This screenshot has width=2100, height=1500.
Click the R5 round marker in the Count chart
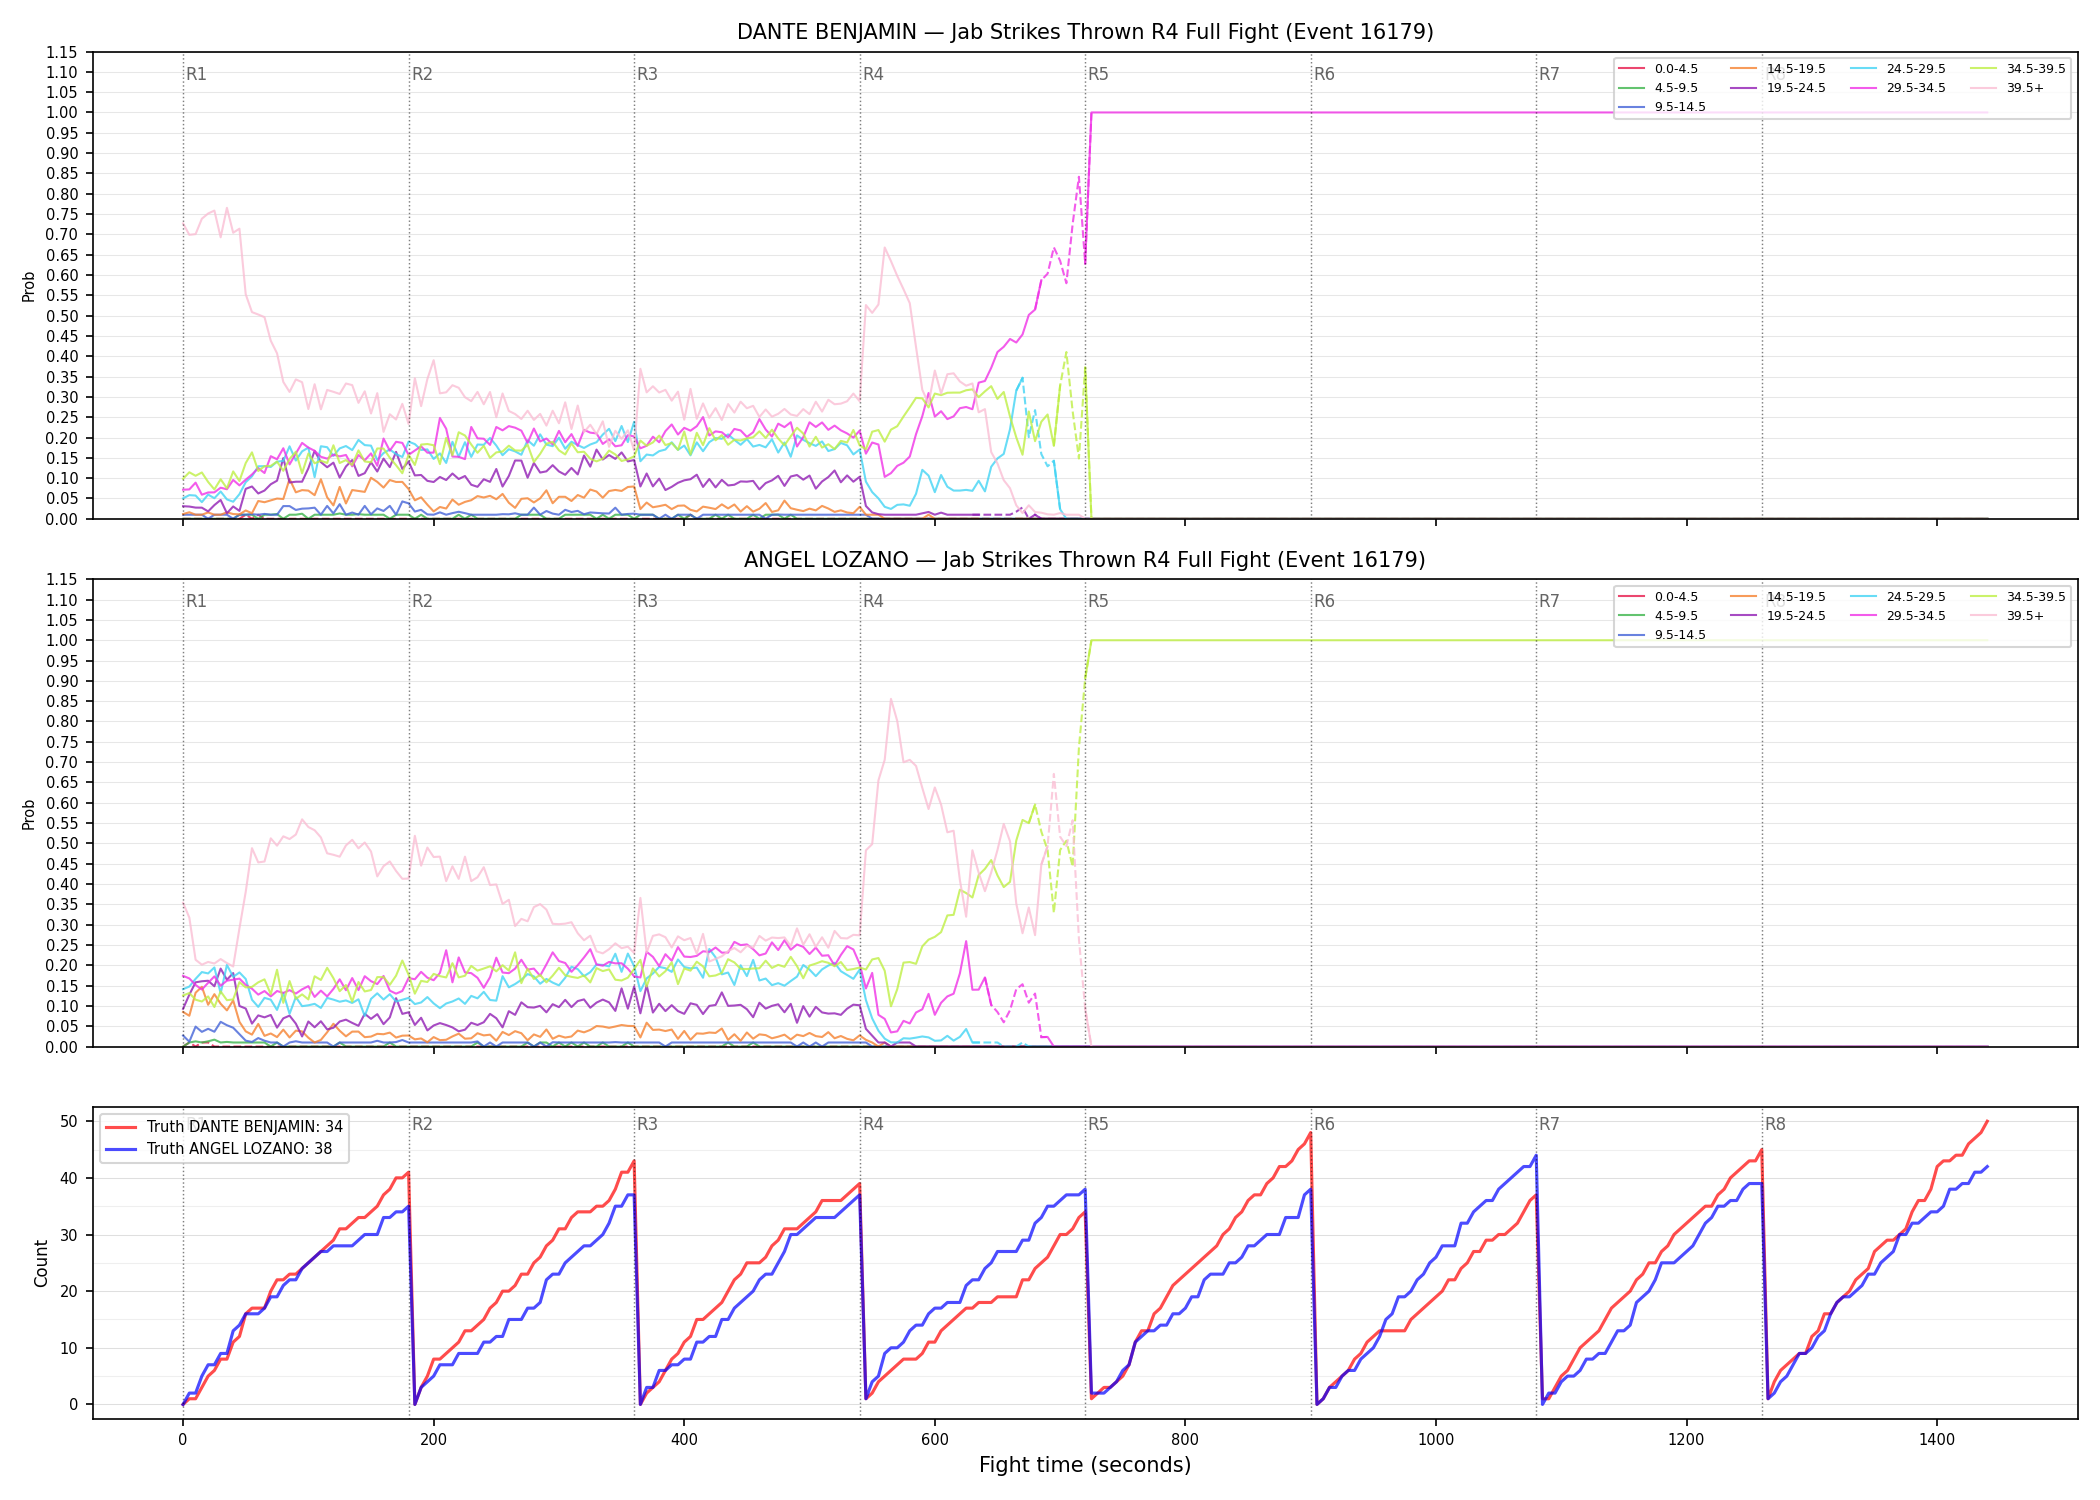coord(1098,1124)
